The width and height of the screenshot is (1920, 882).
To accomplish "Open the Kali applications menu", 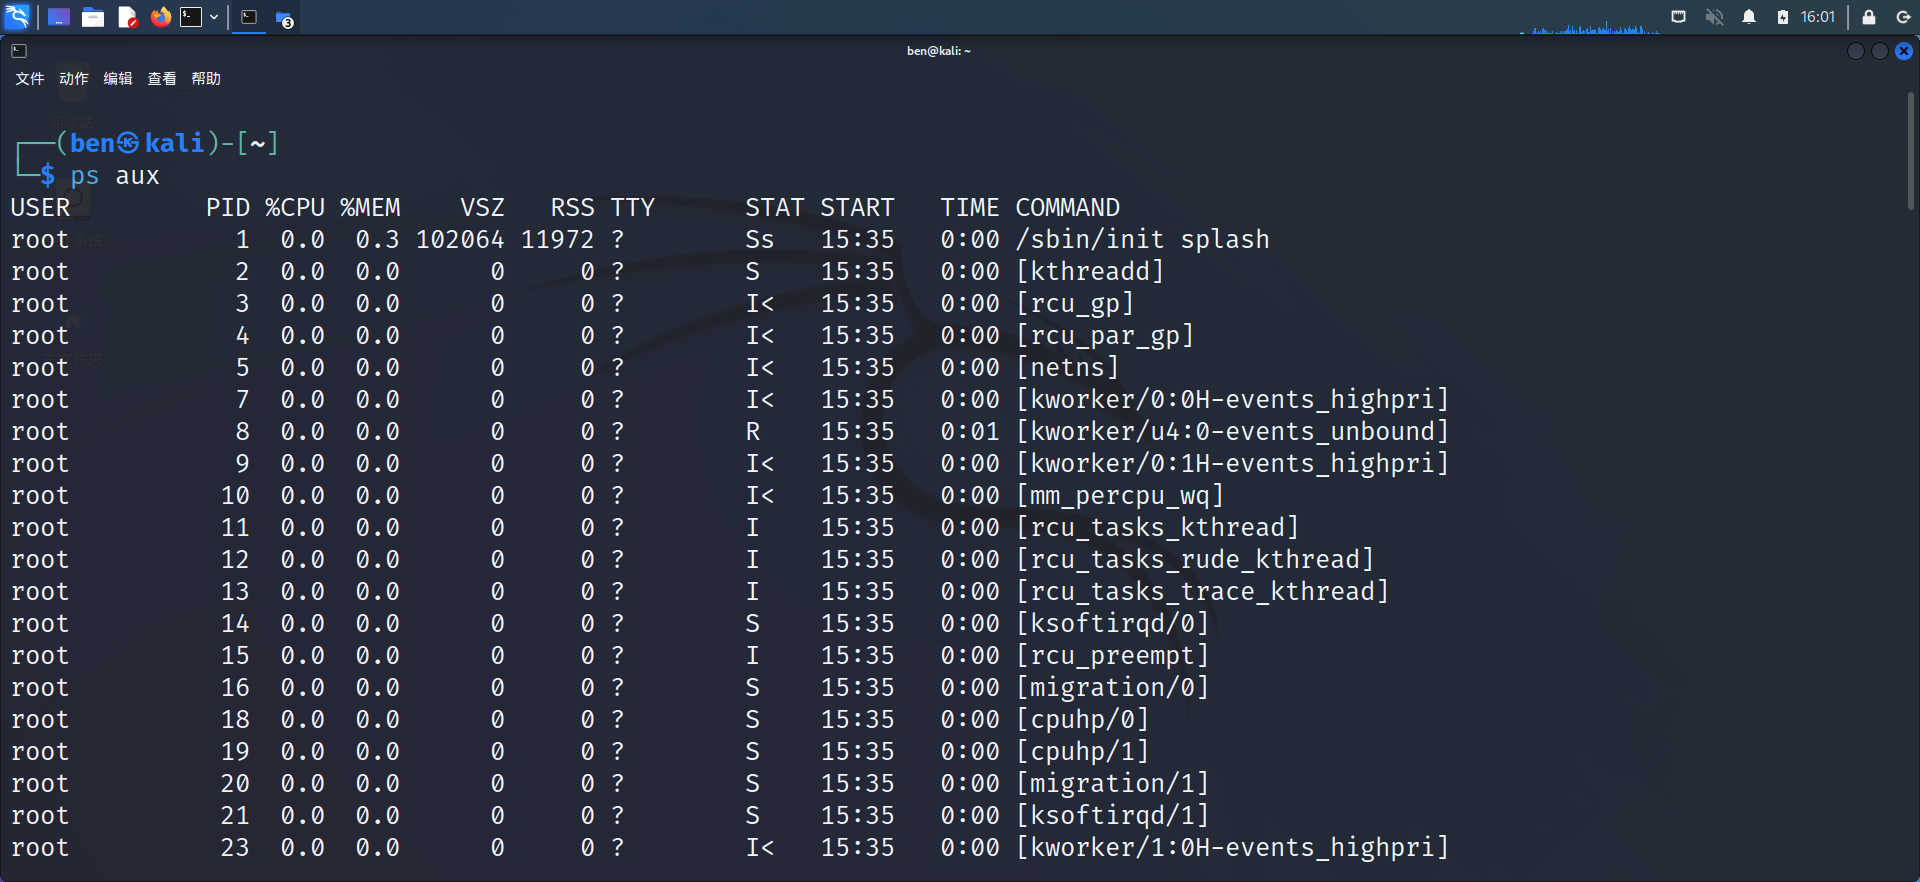I will click(18, 17).
